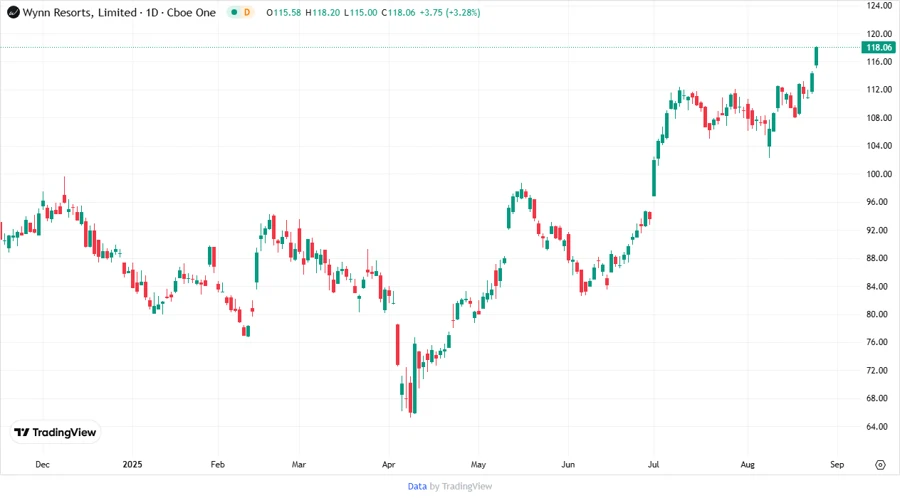Click the 96.00 price axis label
900x498 pixels.
879,202
